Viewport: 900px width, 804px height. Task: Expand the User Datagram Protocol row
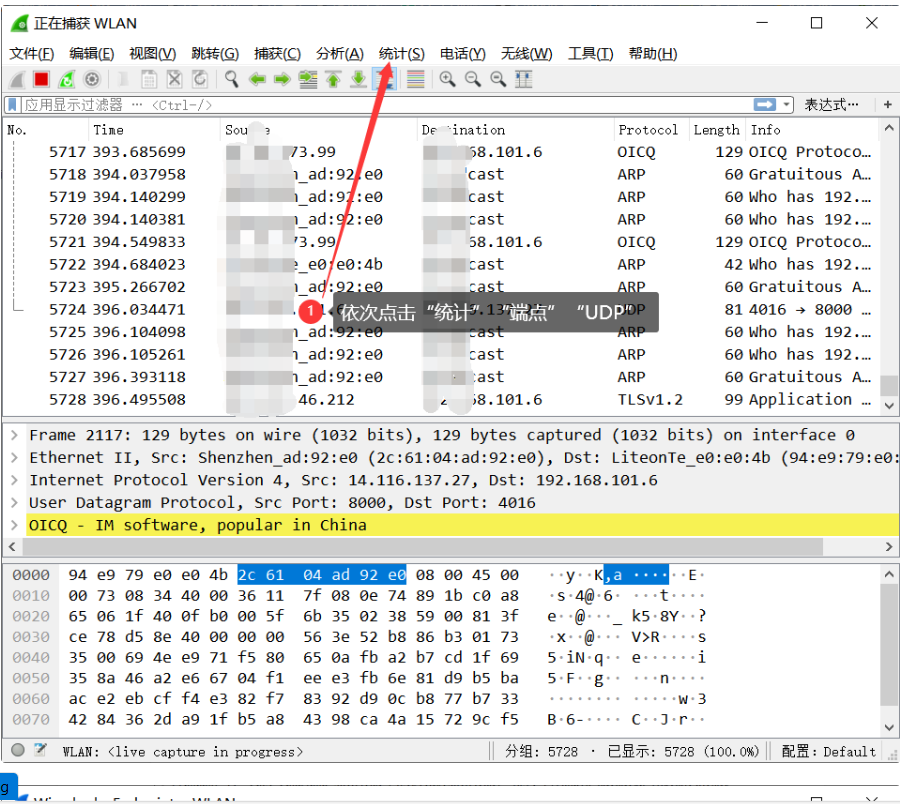pyautogui.click(x=14, y=503)
